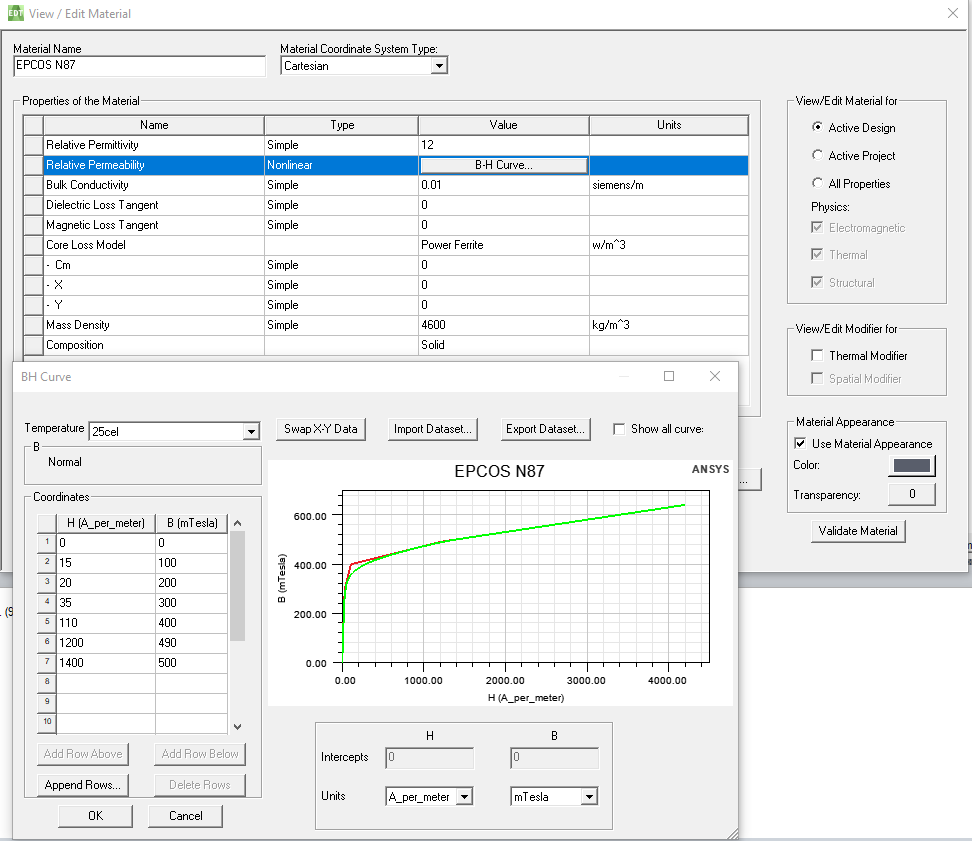Viewport: 972px width, 841px height.
Task: Enable the Thermal Modifier checkbox
Action: [818, 356]
